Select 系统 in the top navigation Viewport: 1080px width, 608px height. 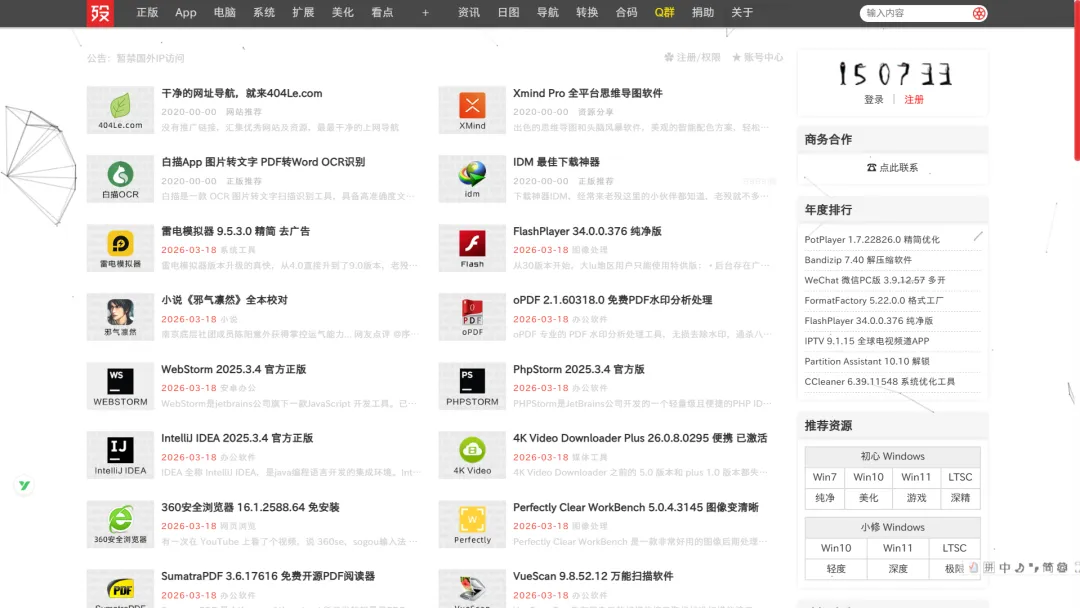click(264, 12)
